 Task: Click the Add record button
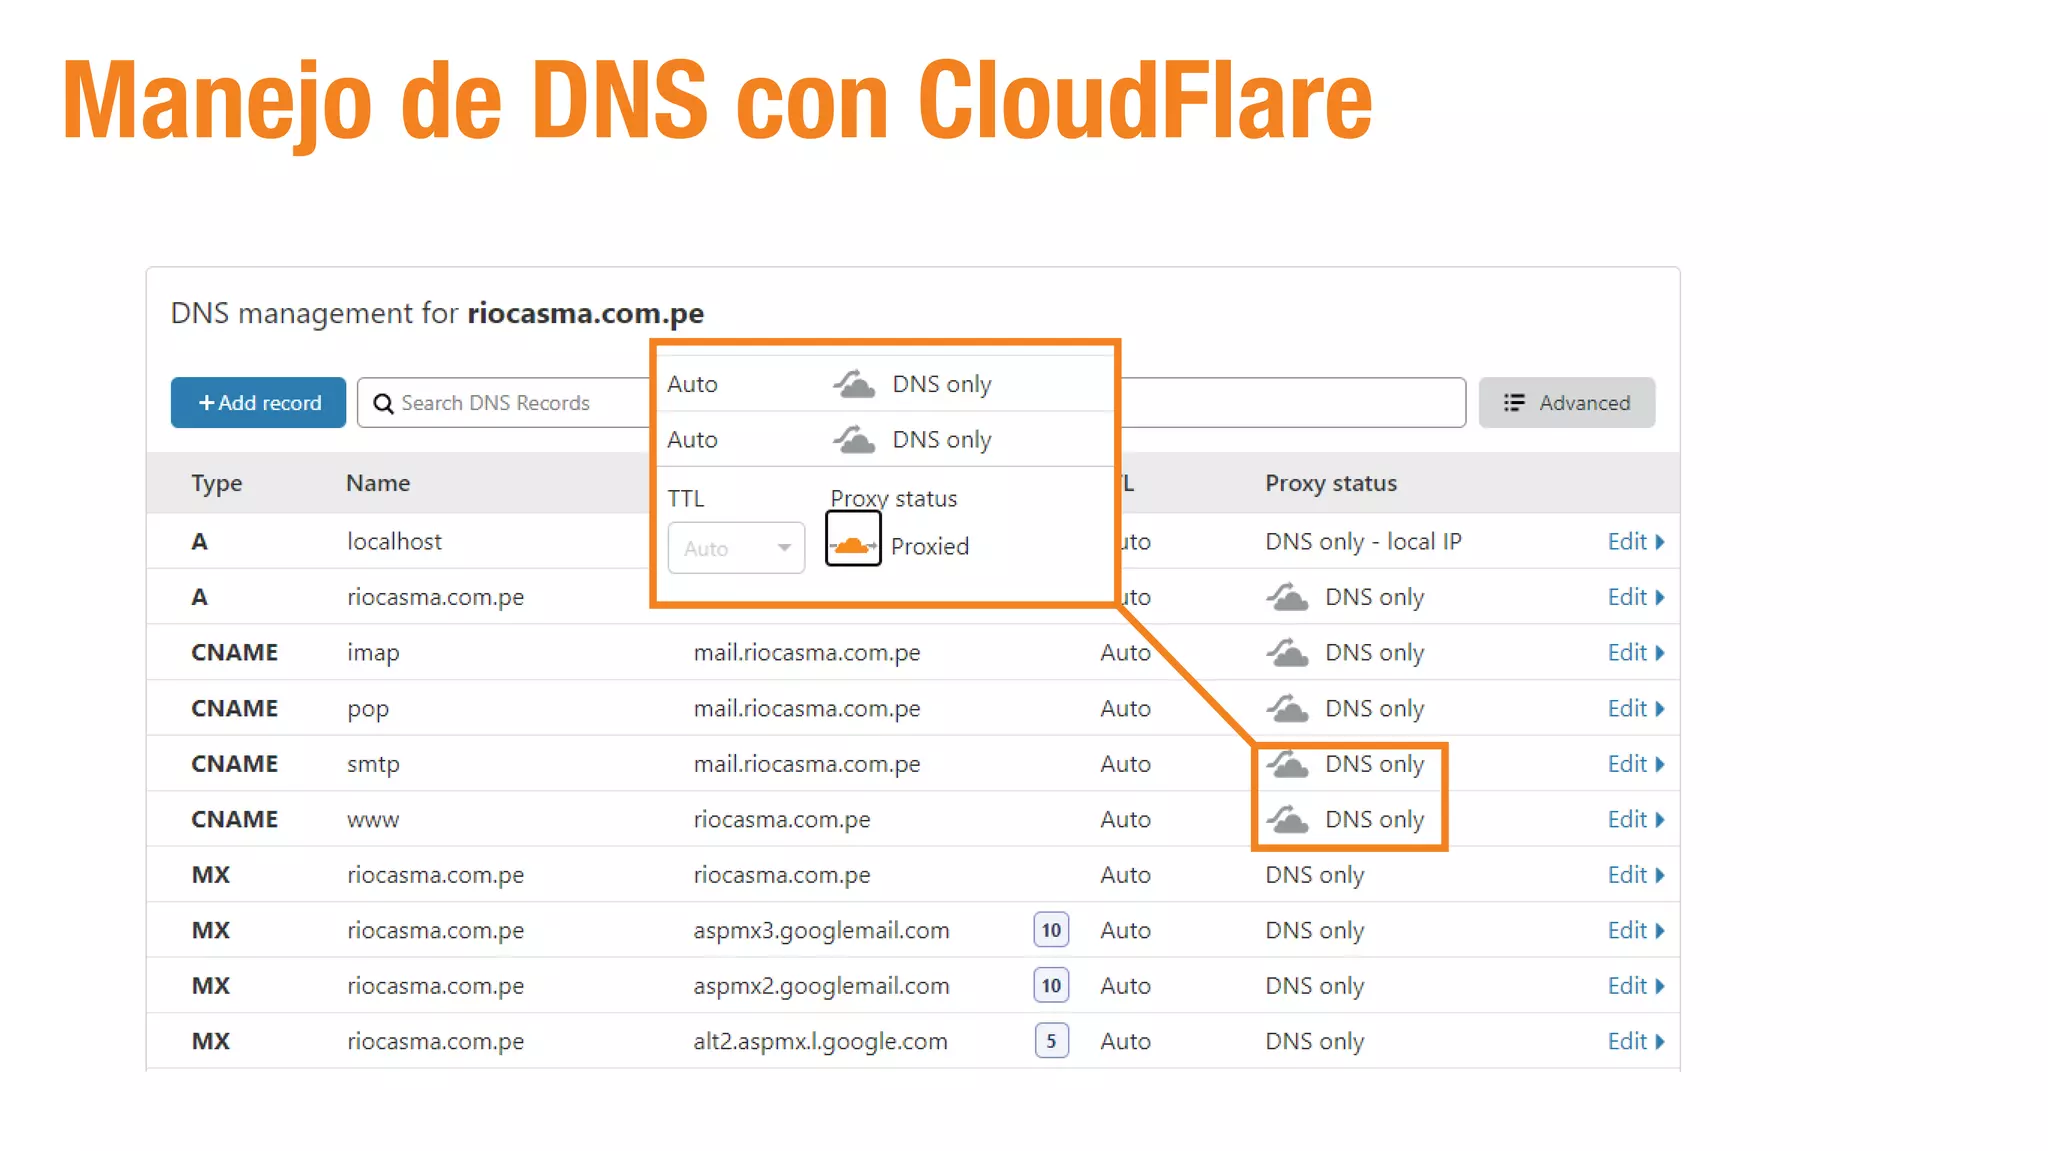pos(258,402)
